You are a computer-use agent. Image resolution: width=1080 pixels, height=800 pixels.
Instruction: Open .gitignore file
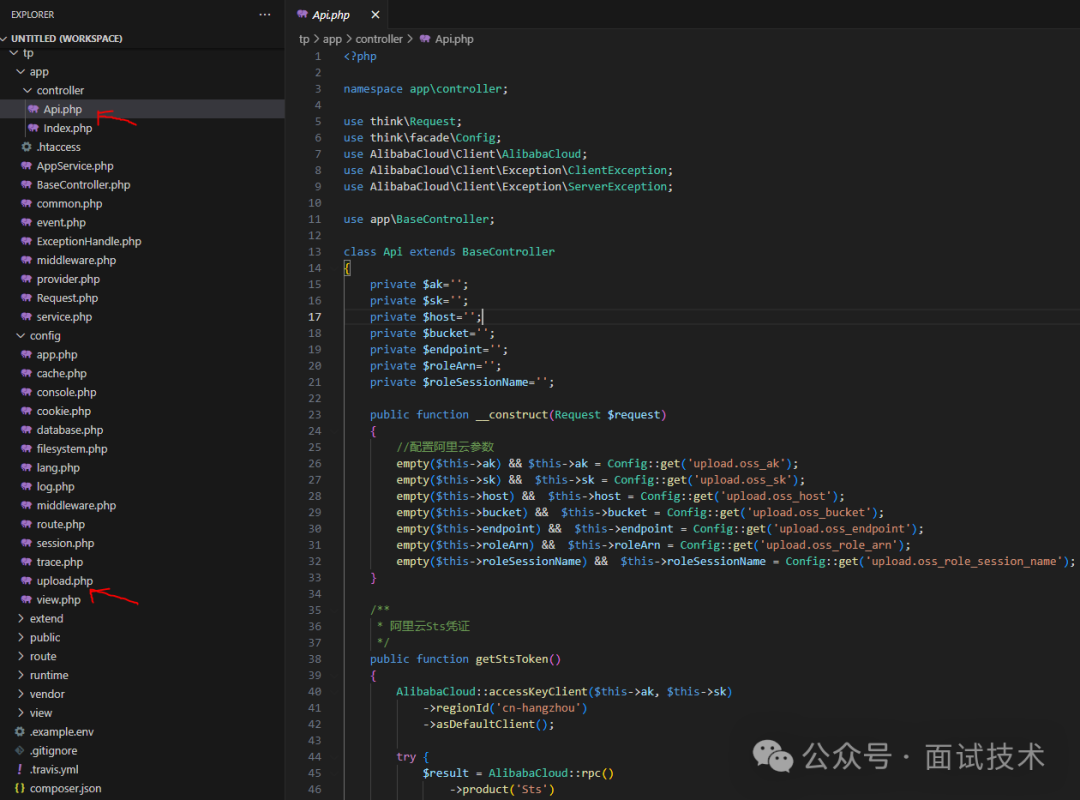click(53, 750)
